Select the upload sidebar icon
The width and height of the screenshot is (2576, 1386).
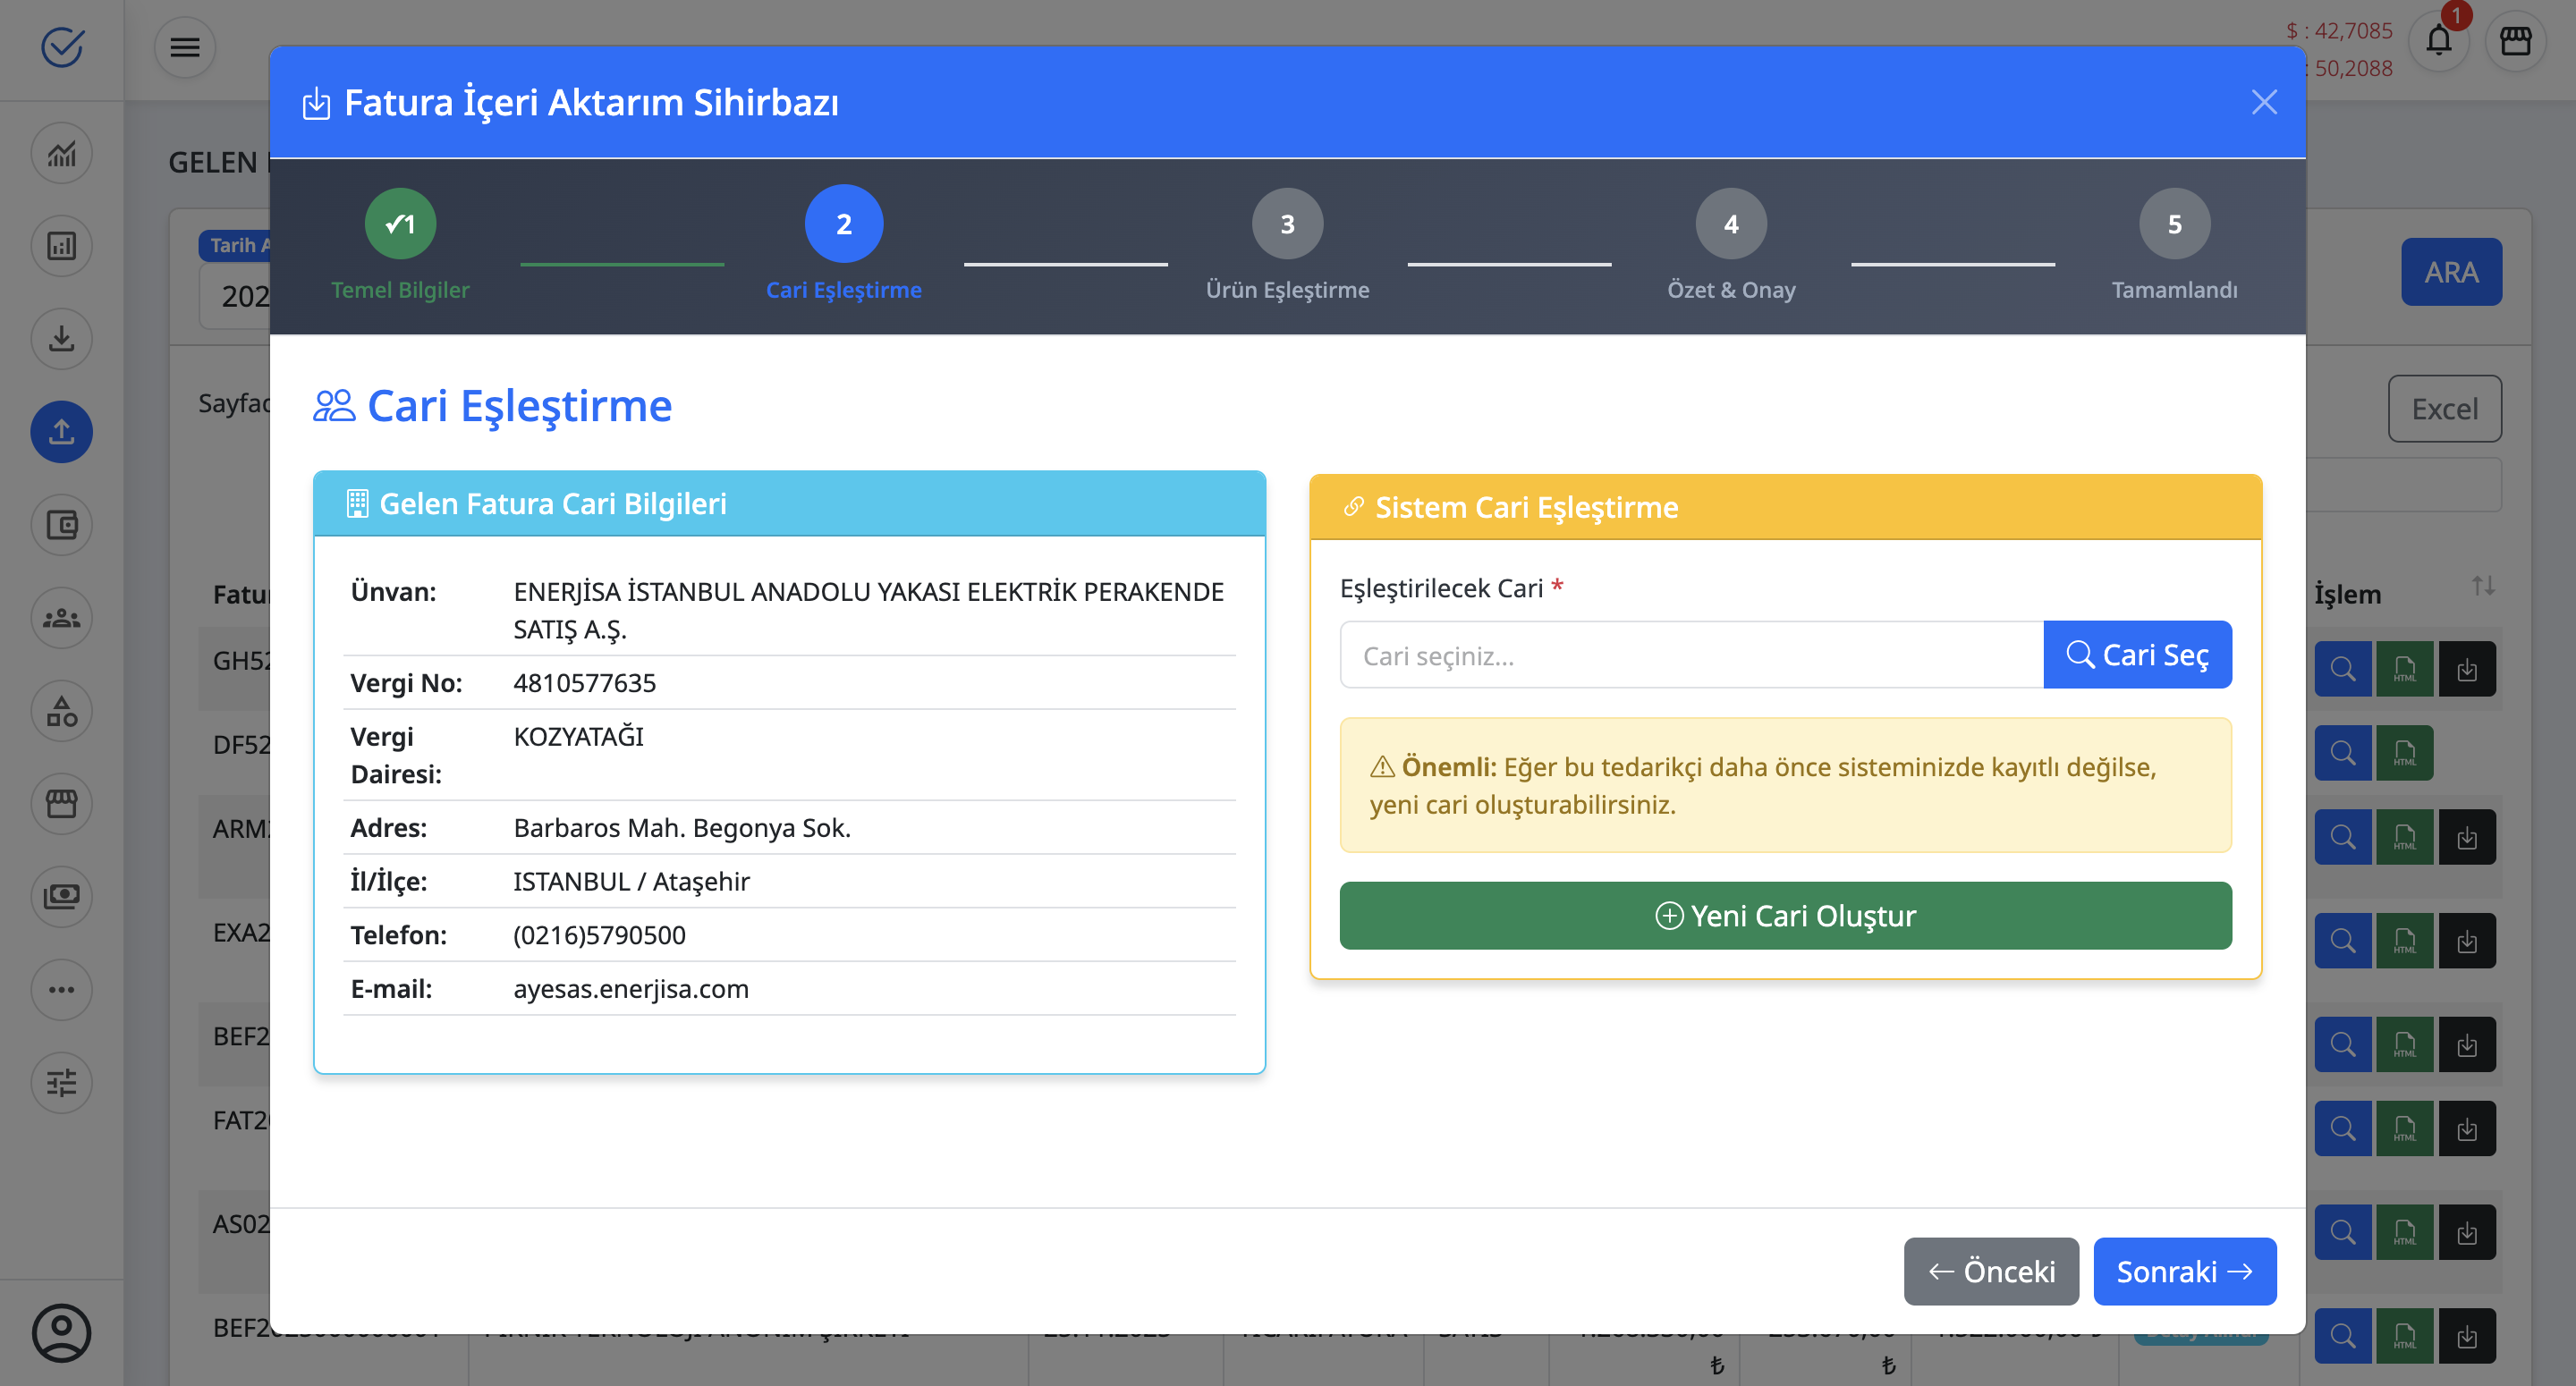click(x=62, y=432)
